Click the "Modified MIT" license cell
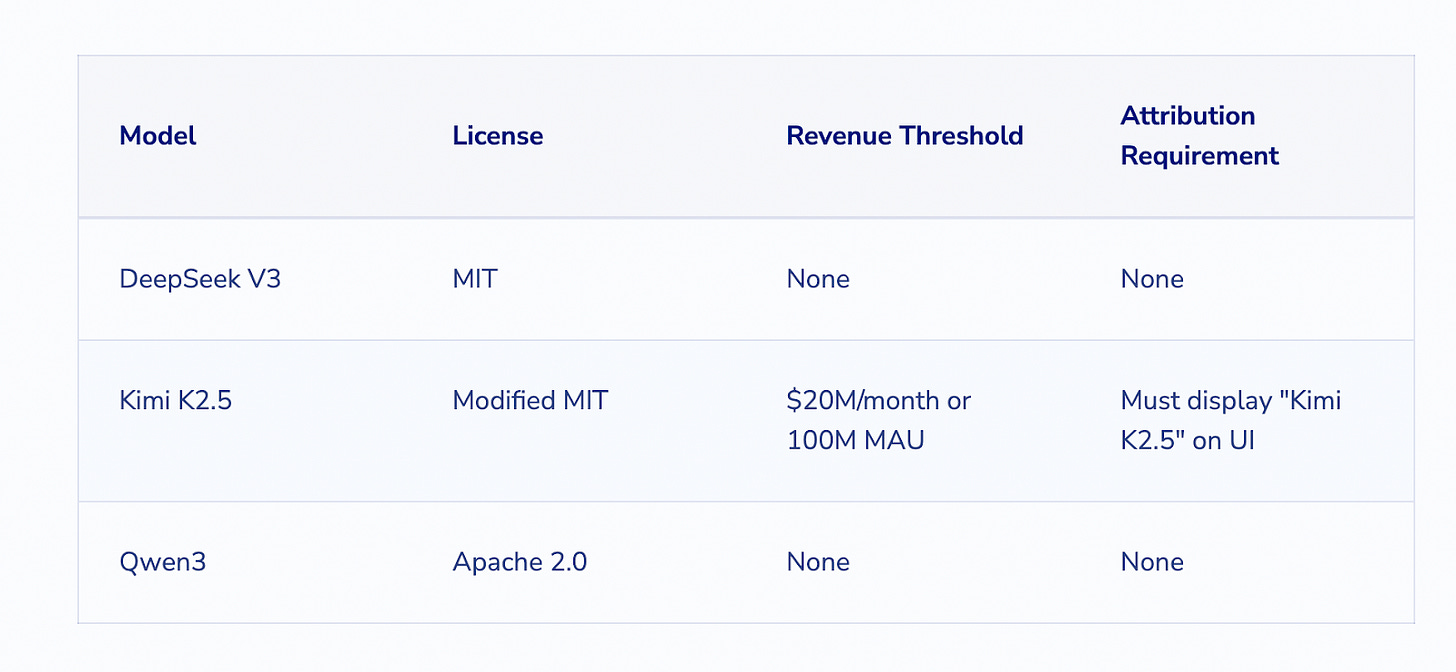 [530, 401]
